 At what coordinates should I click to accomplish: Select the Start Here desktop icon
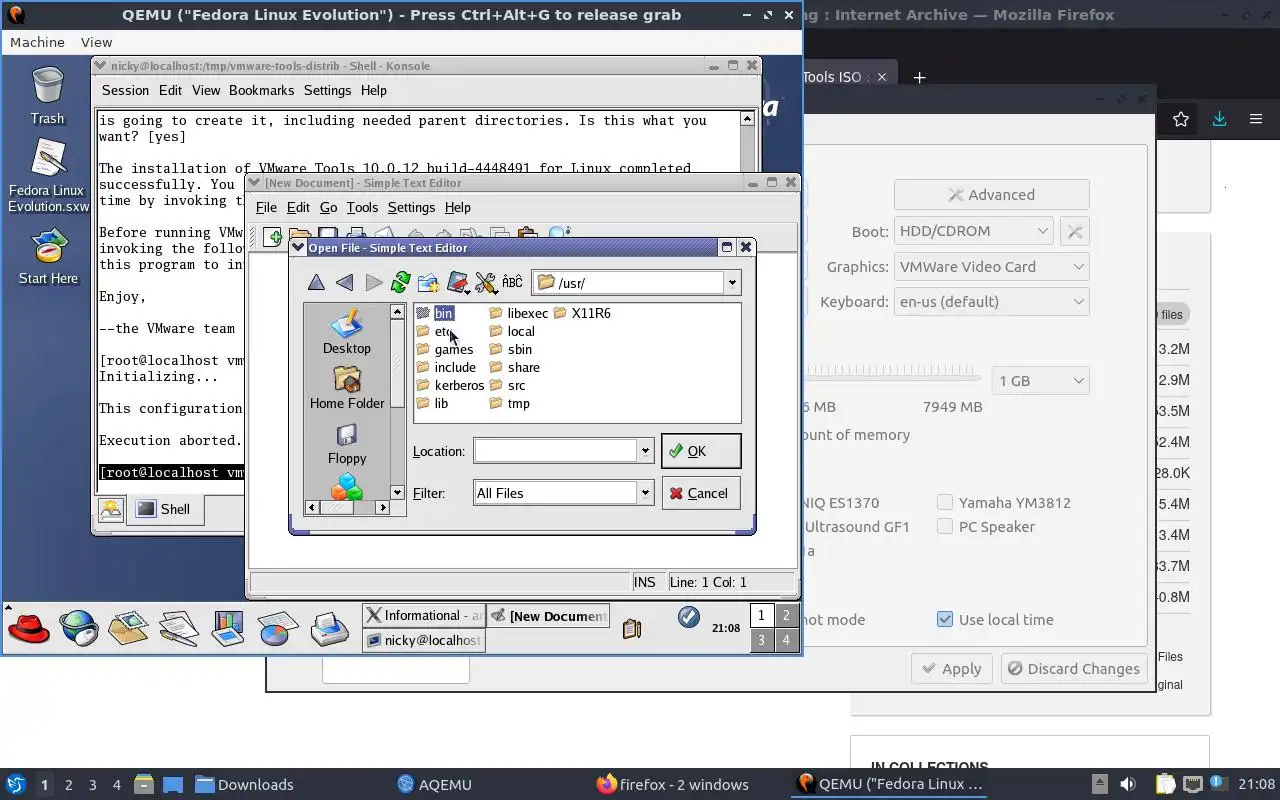click(x=48, y=257)
